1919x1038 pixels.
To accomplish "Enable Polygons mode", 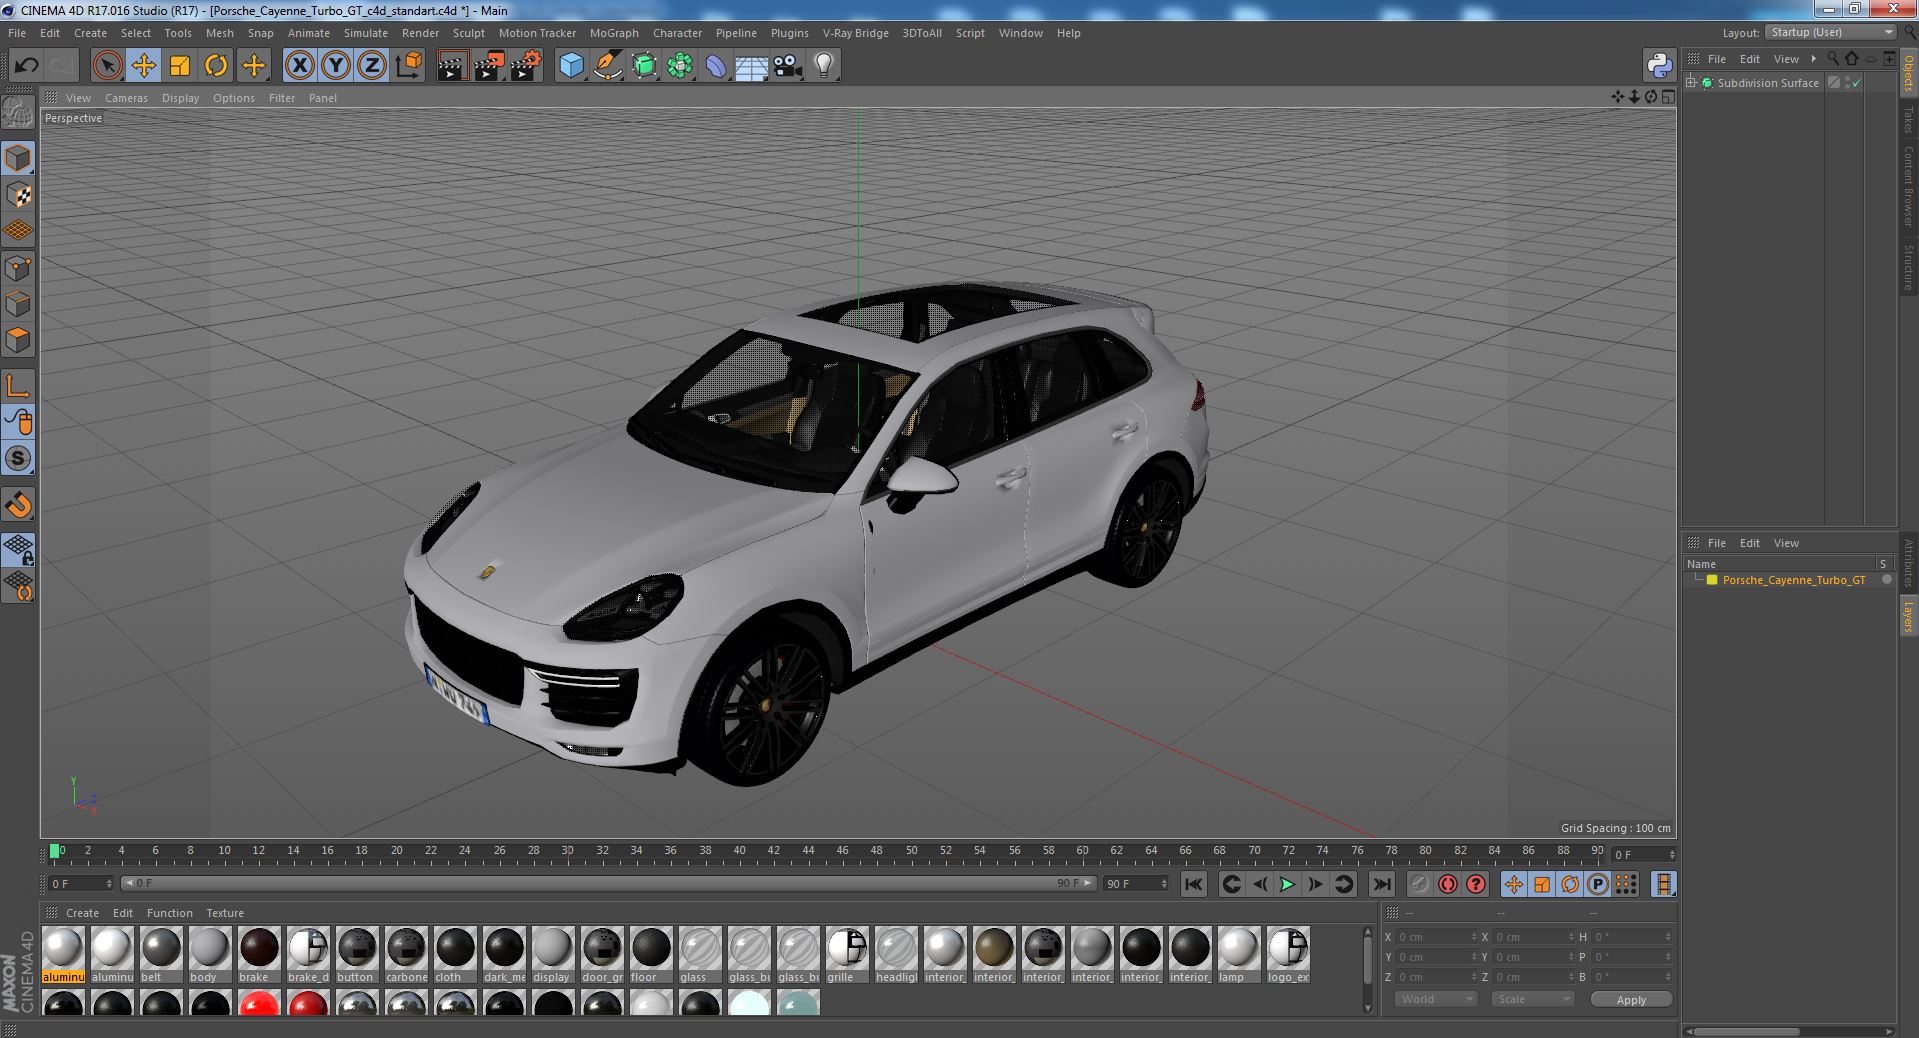I will (18, 341).
